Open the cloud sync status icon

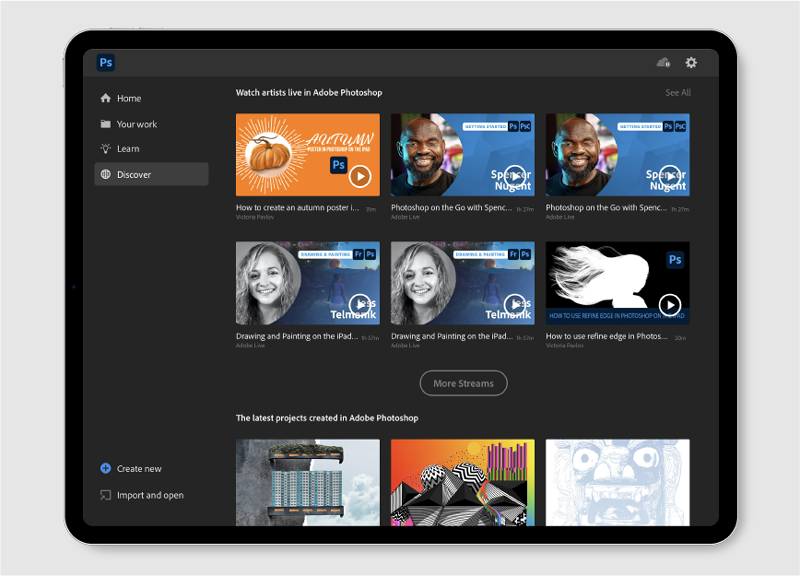coord(663,63)
